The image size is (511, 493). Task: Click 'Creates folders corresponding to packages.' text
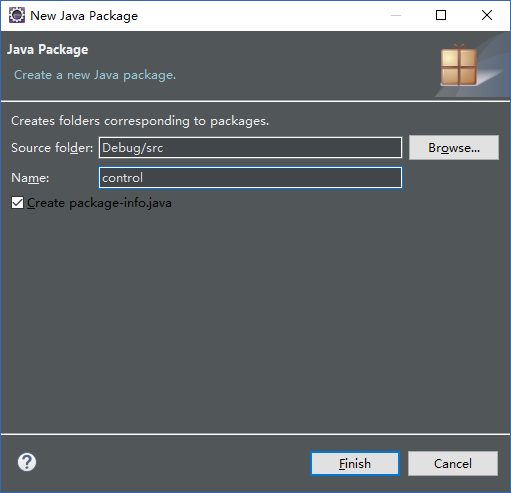pos(140,121)
